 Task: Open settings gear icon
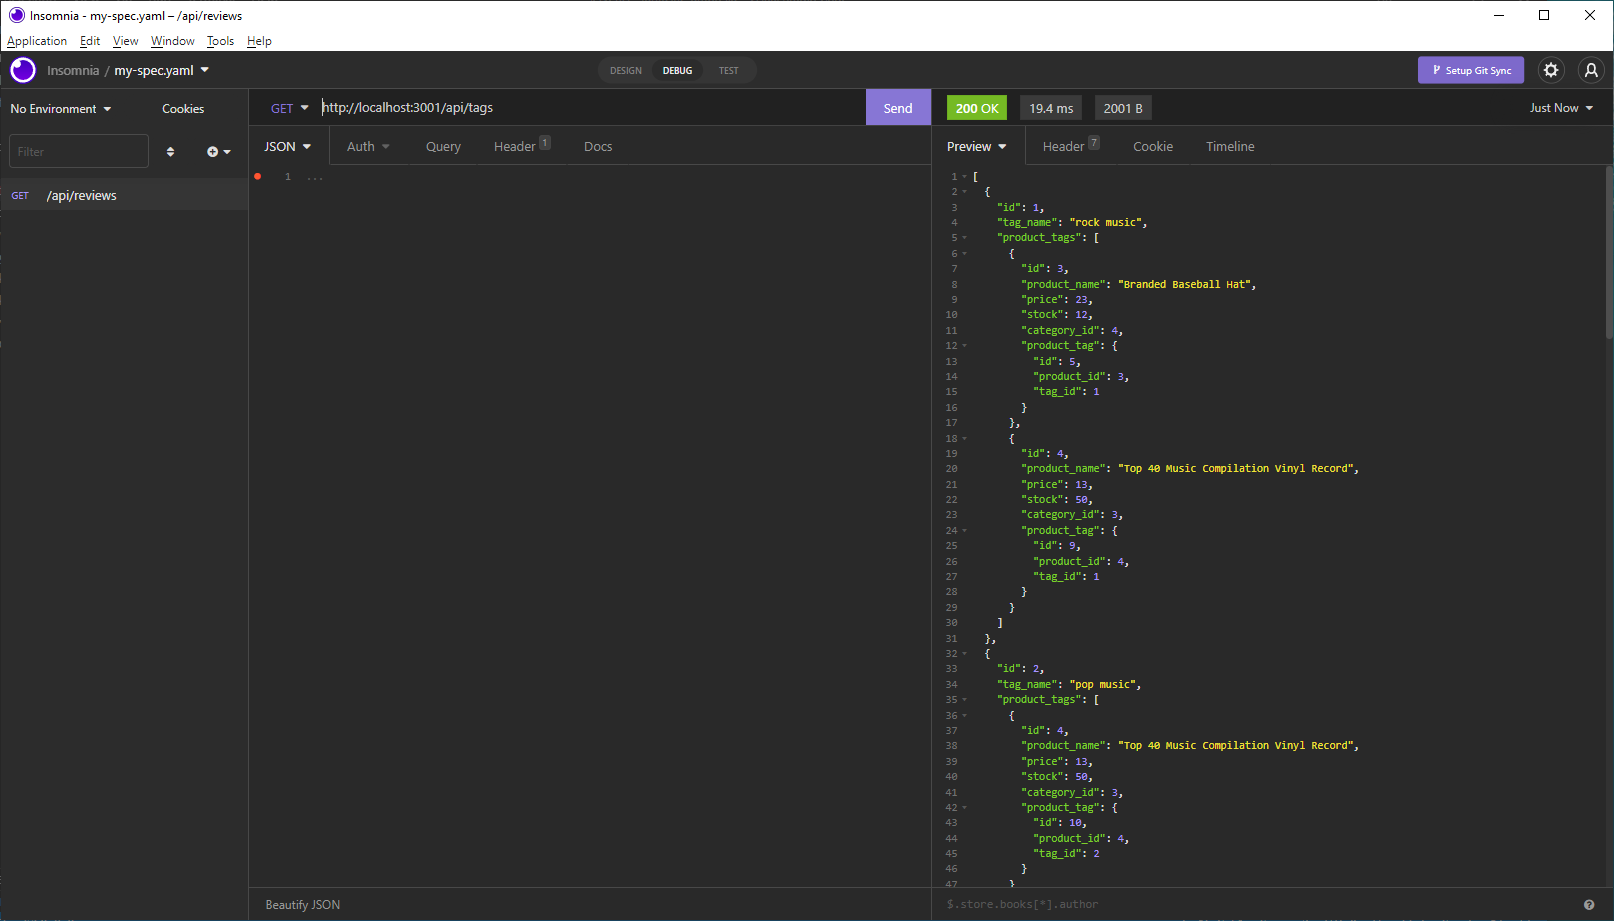pos(1551,70)
